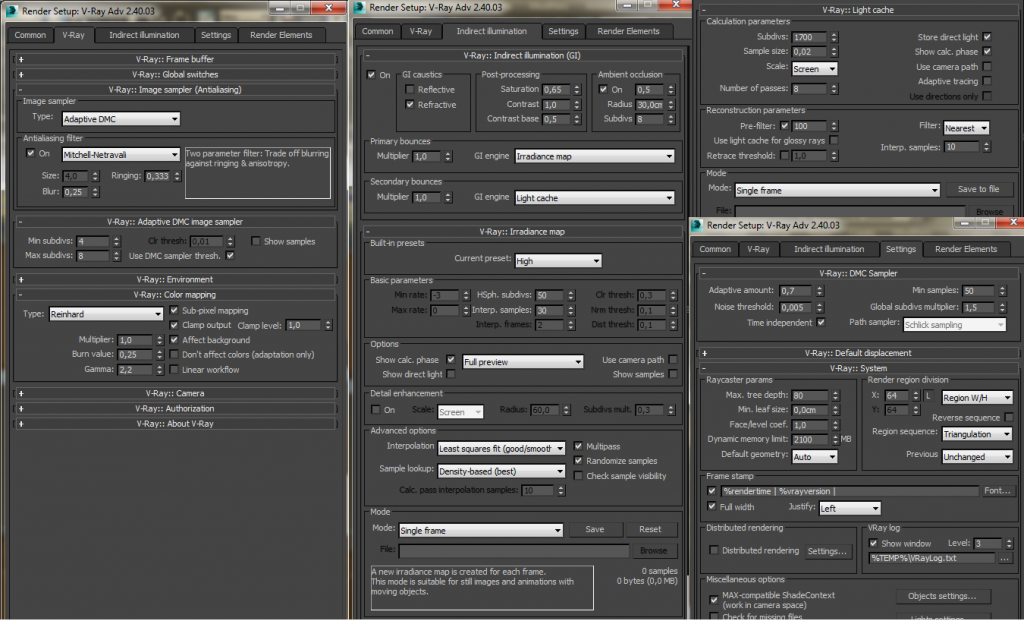Image resolution: width=1024 pixels, height=620 pixels.
Task: Open the Region sequence dropdown (Triangulation)
Action: click(x=977, y=434)
